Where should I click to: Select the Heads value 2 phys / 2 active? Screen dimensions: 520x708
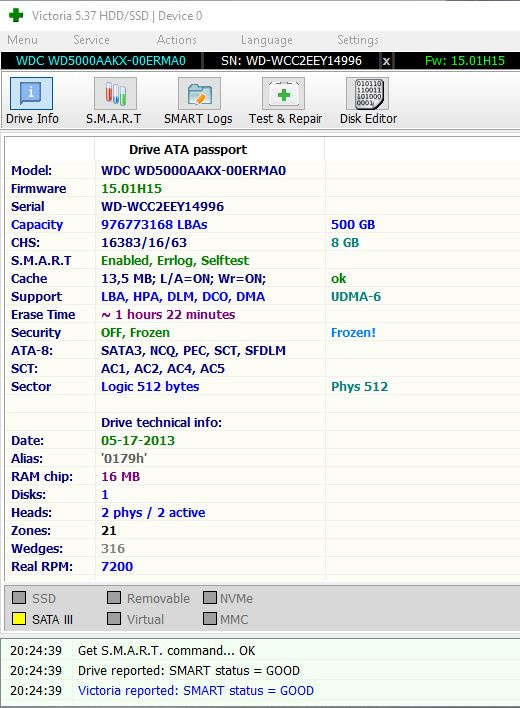[153, 513]
